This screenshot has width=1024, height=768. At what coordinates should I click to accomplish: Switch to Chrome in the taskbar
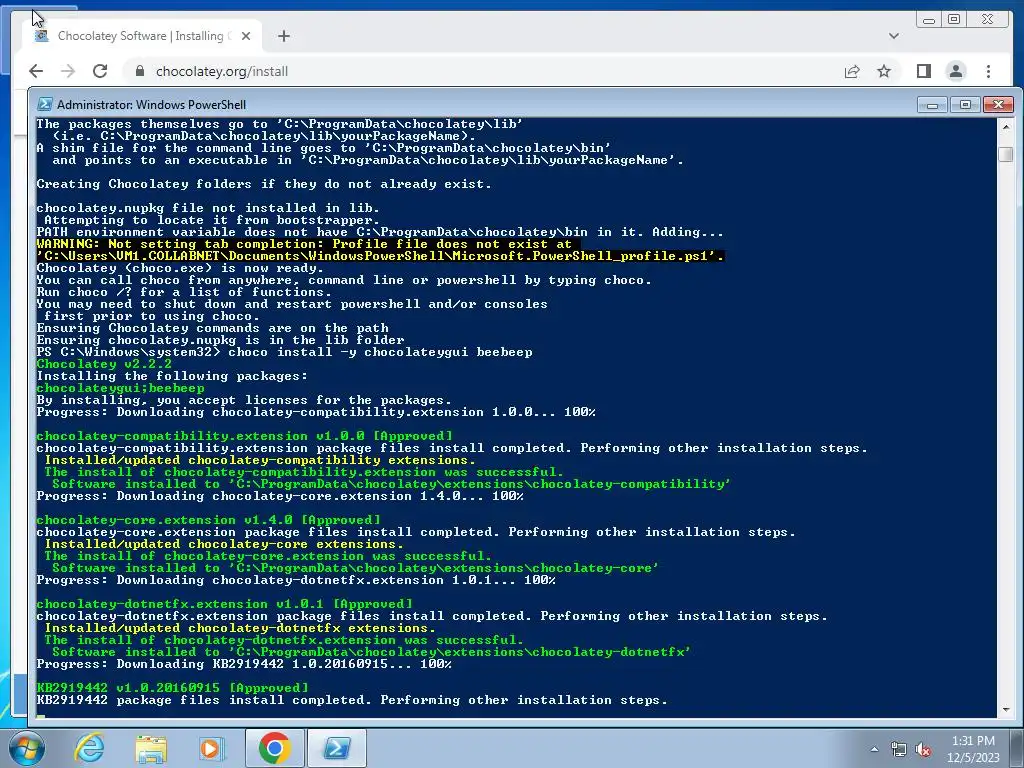coord(274,748)
